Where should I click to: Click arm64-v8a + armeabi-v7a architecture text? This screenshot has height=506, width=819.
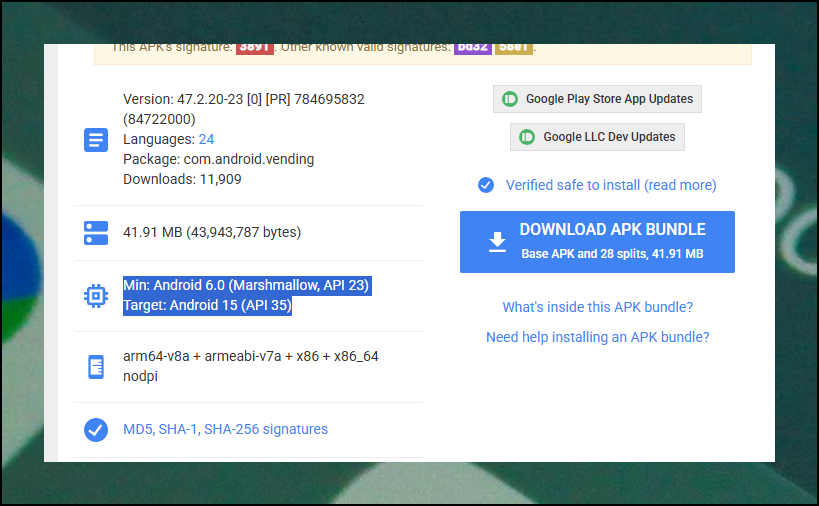pyautogui.click(x=251, y=356)
